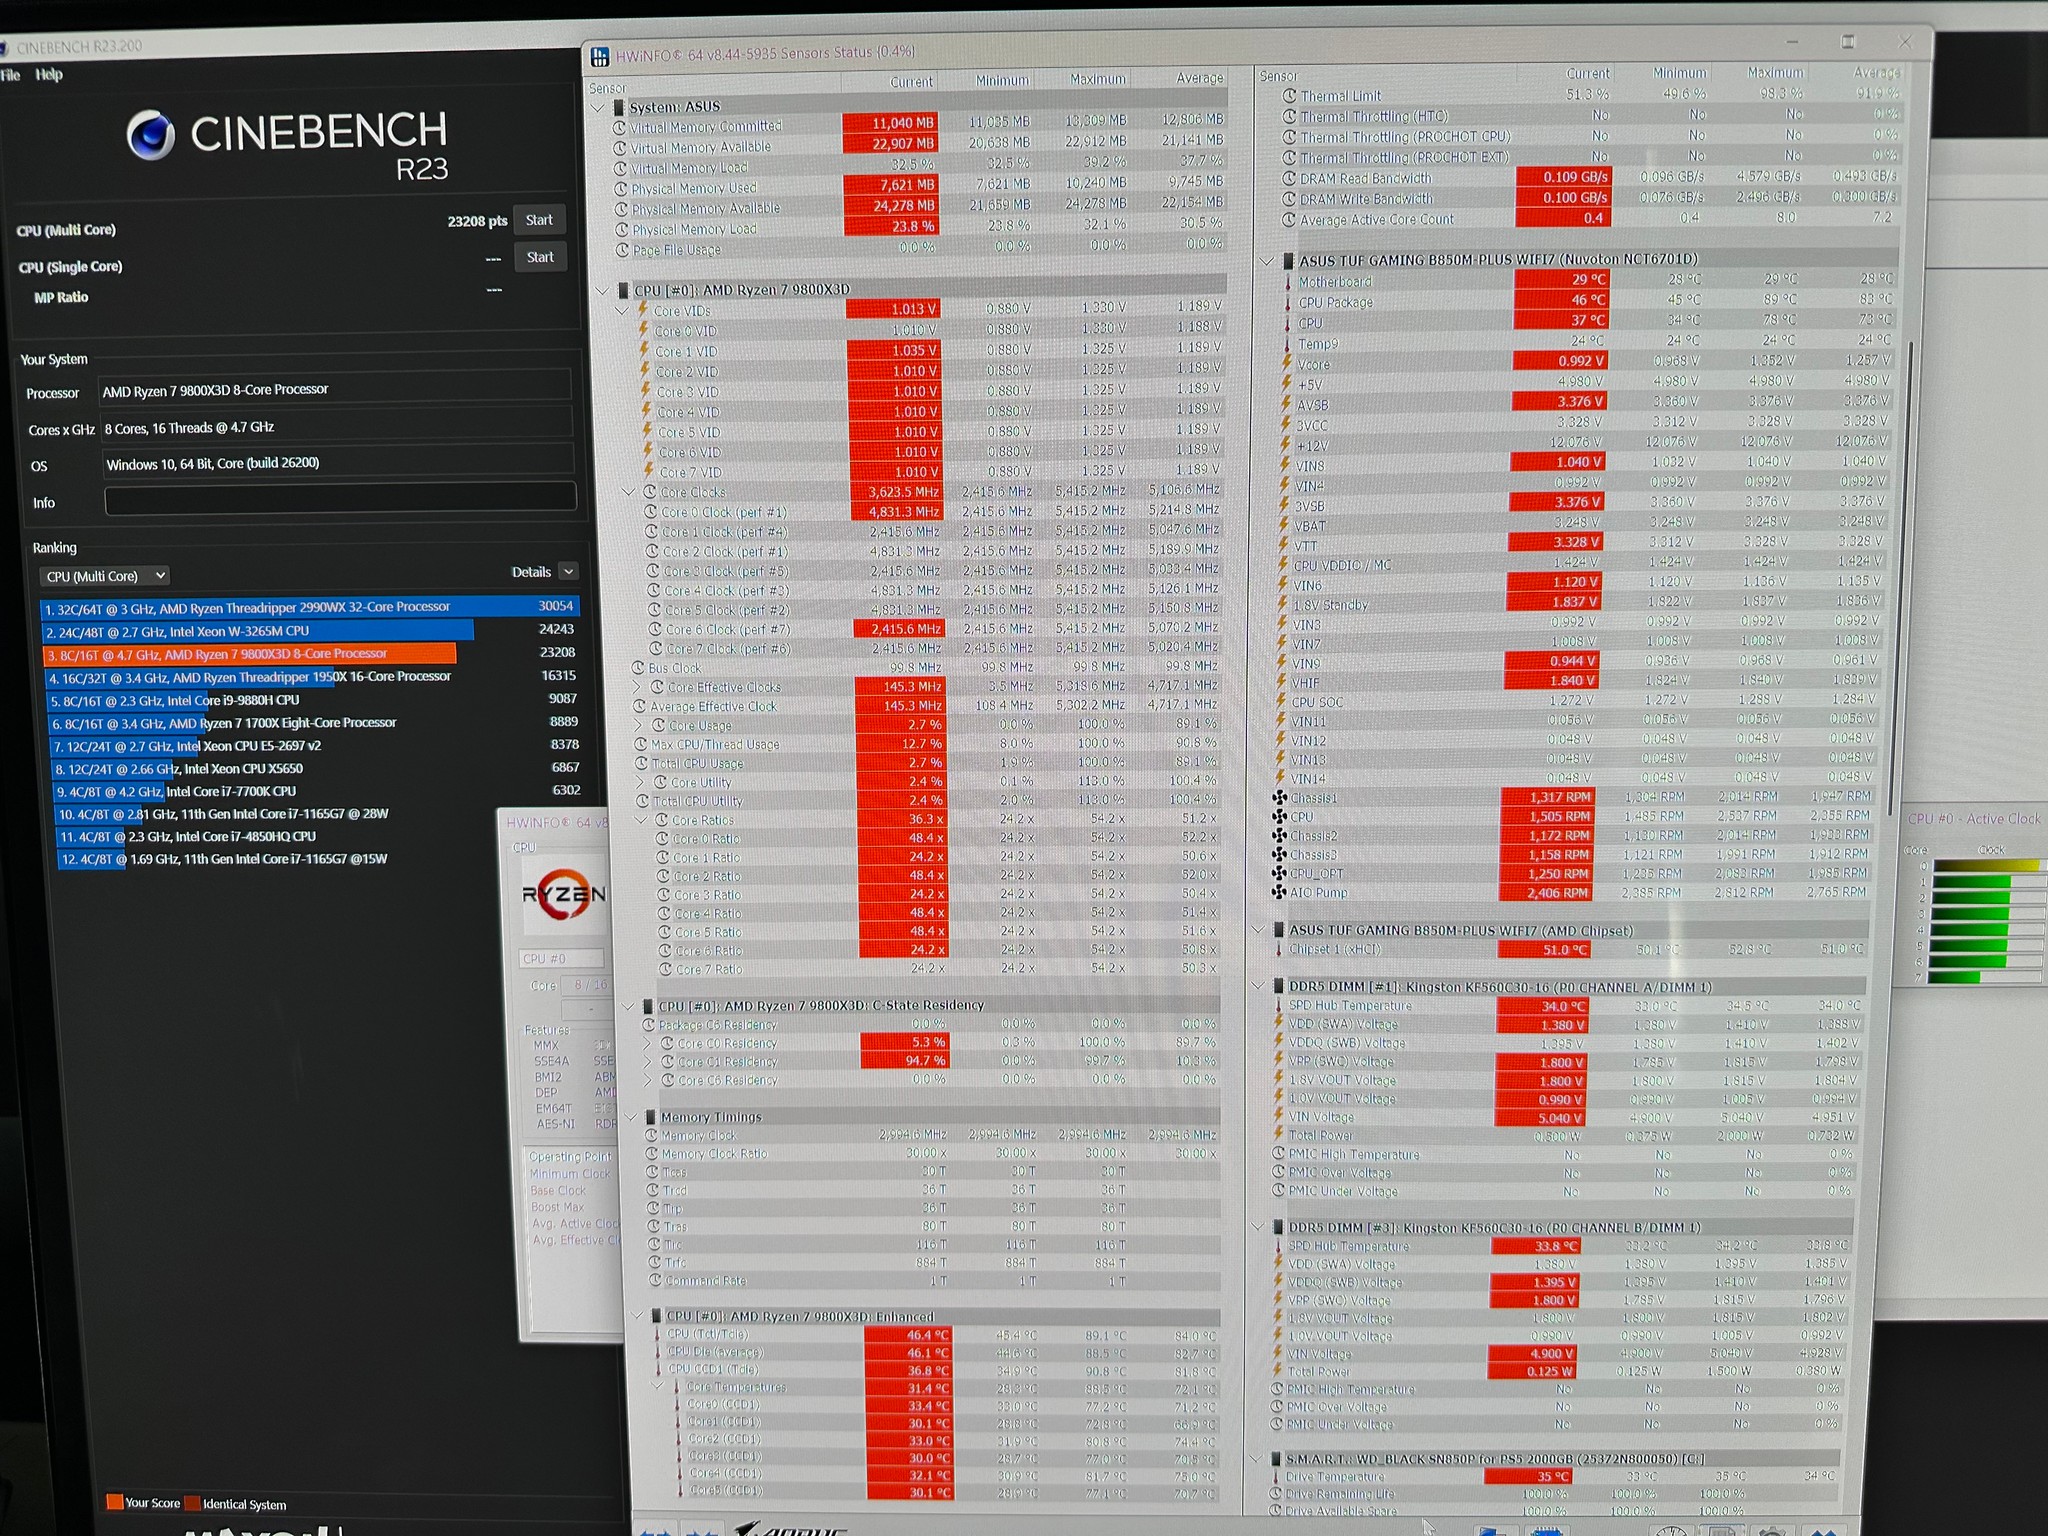Click the thermometer icon beside CPU Package
The width and height of the screenshot is (2048, 1536).
pyautogui.click(x=1288, y=302)
